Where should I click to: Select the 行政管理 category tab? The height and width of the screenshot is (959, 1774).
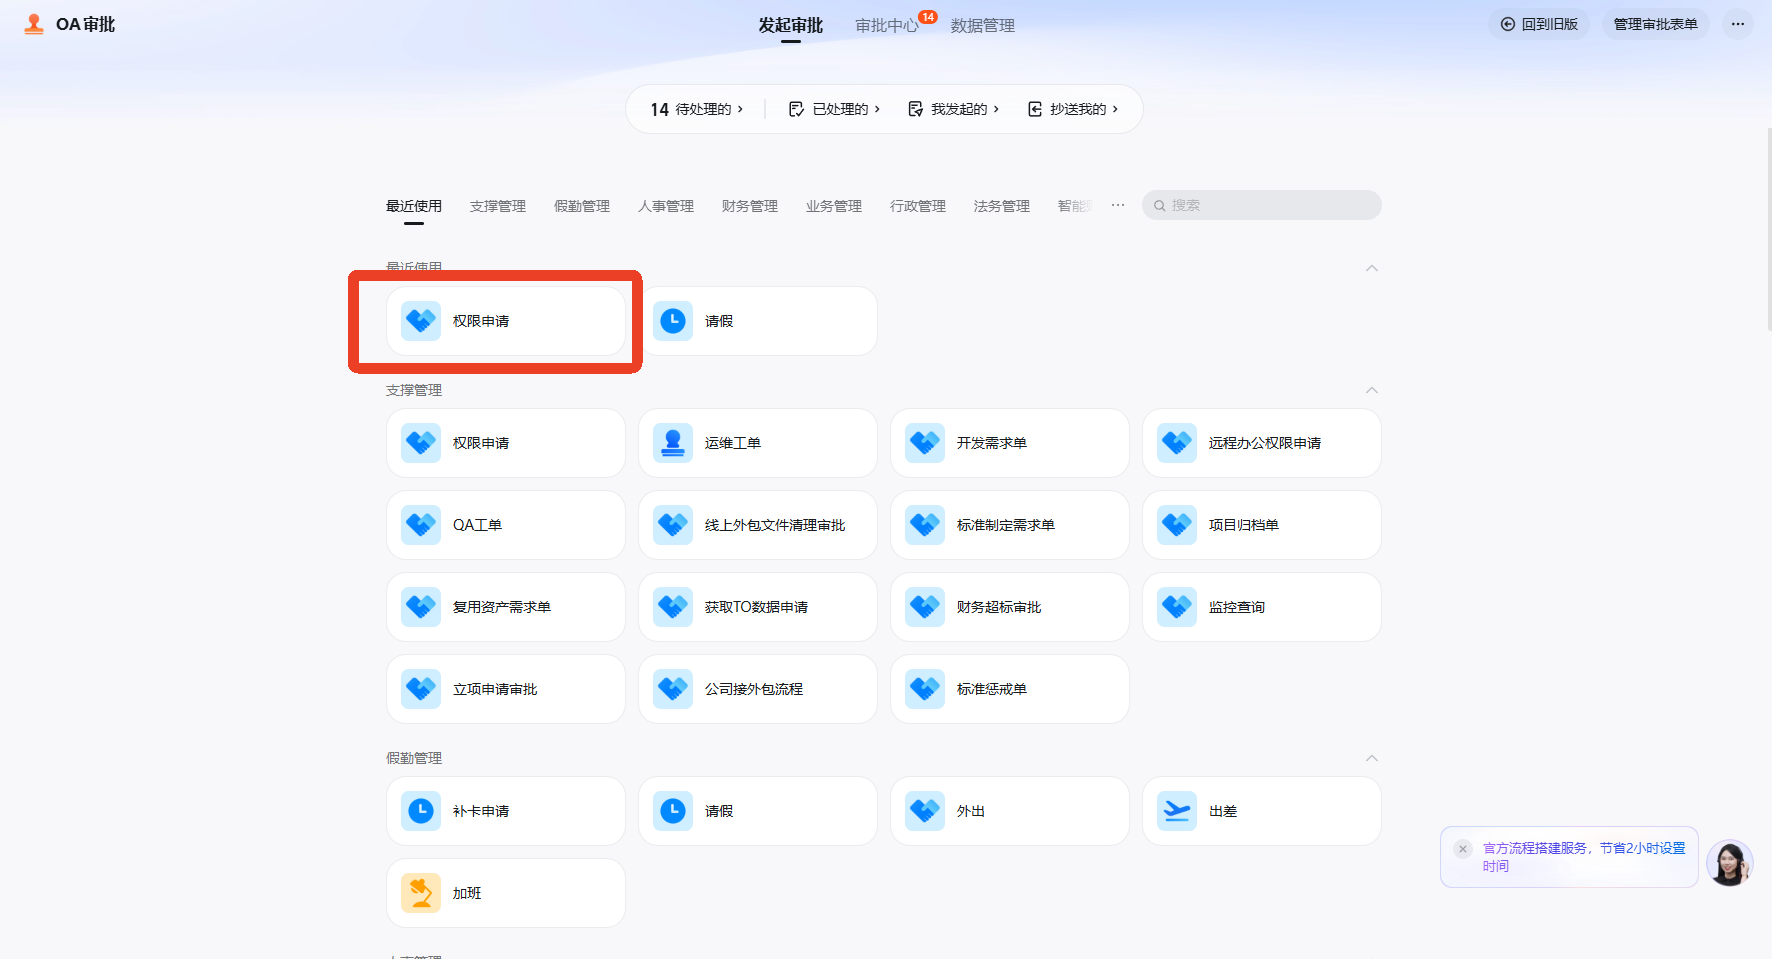tap(918, 206)
